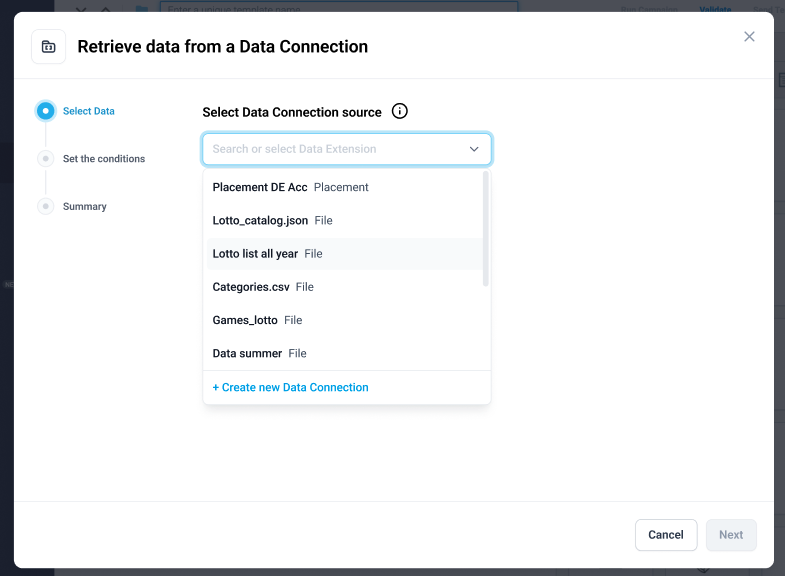Viewport: 785px width, 576px height.
Task: Collapse the Data Extension dropdown chevron
Action: coord(474,149)
